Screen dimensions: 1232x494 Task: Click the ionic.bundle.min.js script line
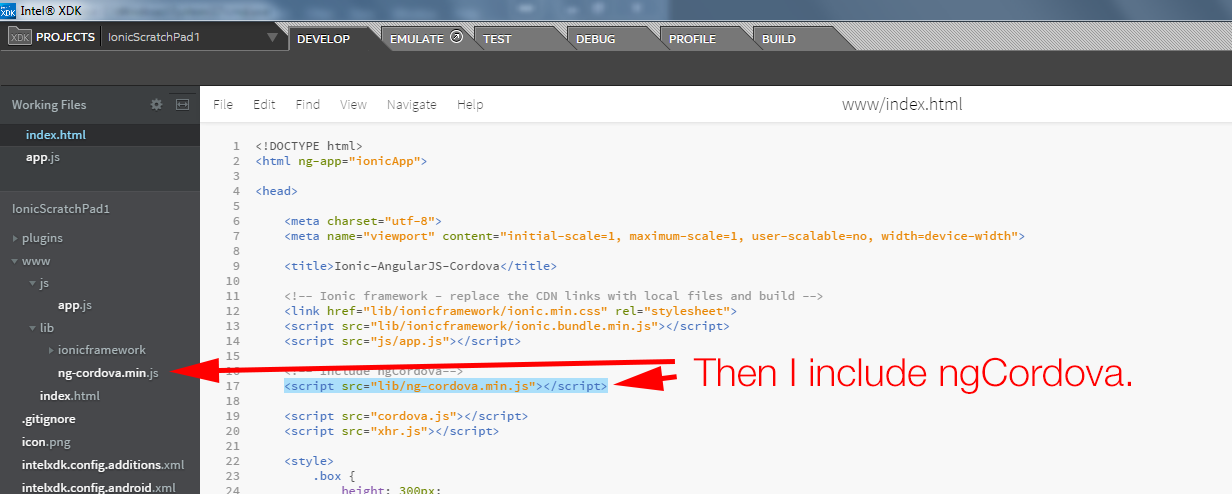(x=506, y=326)
